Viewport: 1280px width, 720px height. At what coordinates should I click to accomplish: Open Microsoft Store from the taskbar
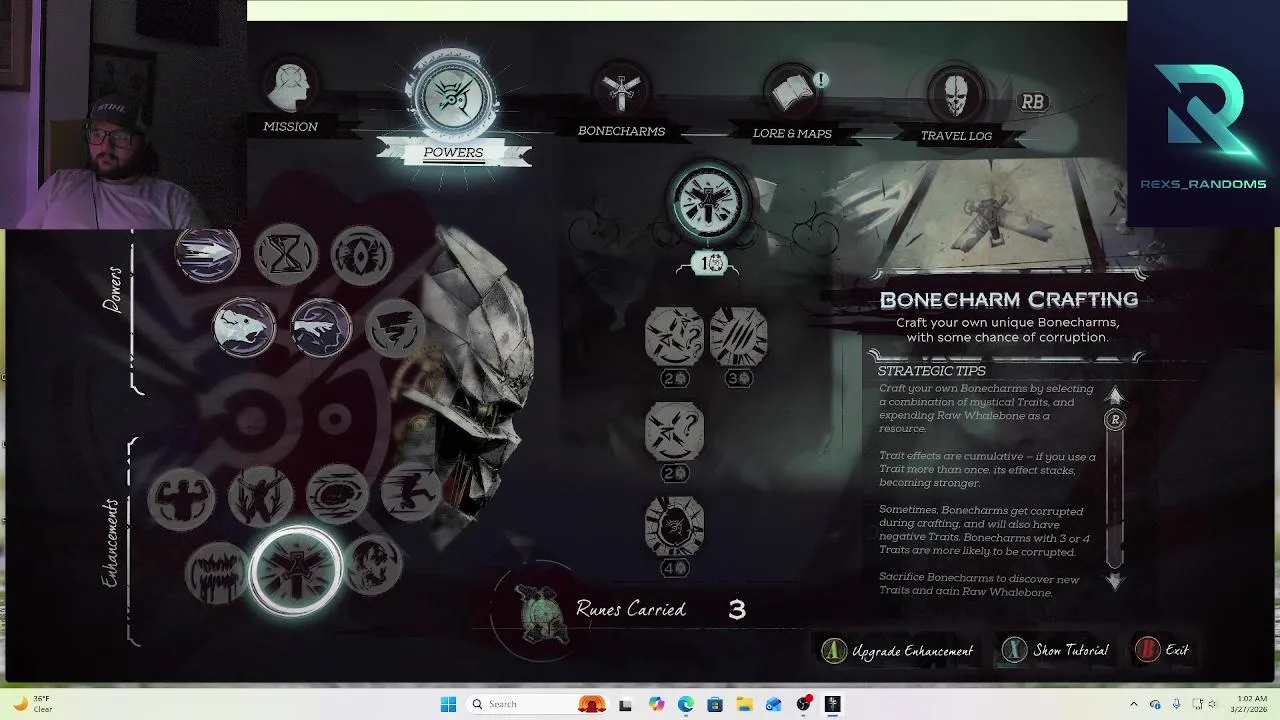tap(715, 704)
